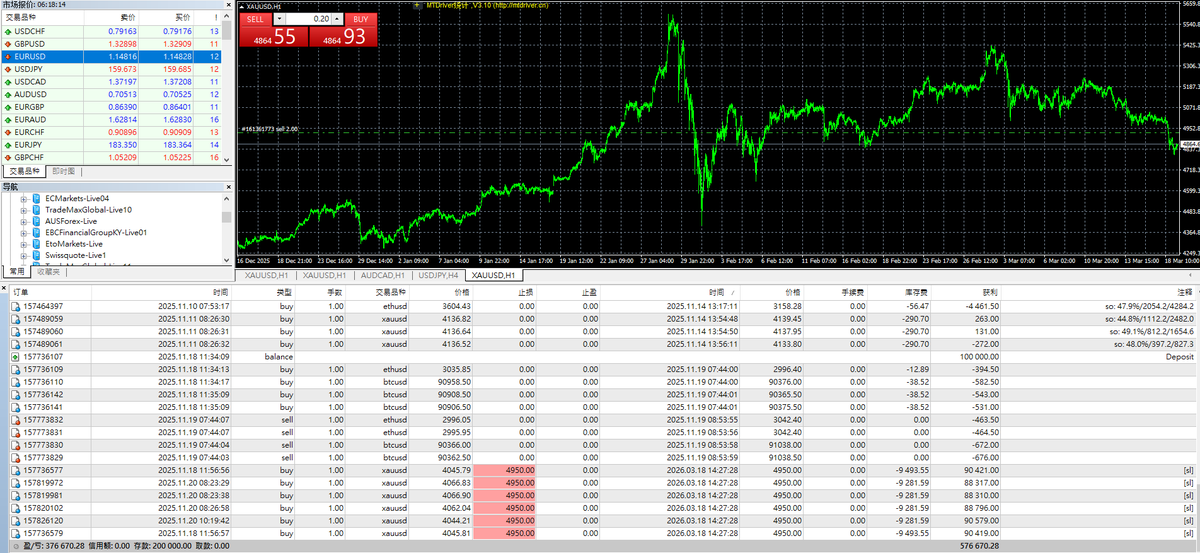Click the order icon for ticket 157826120

(x=14, y=521)
